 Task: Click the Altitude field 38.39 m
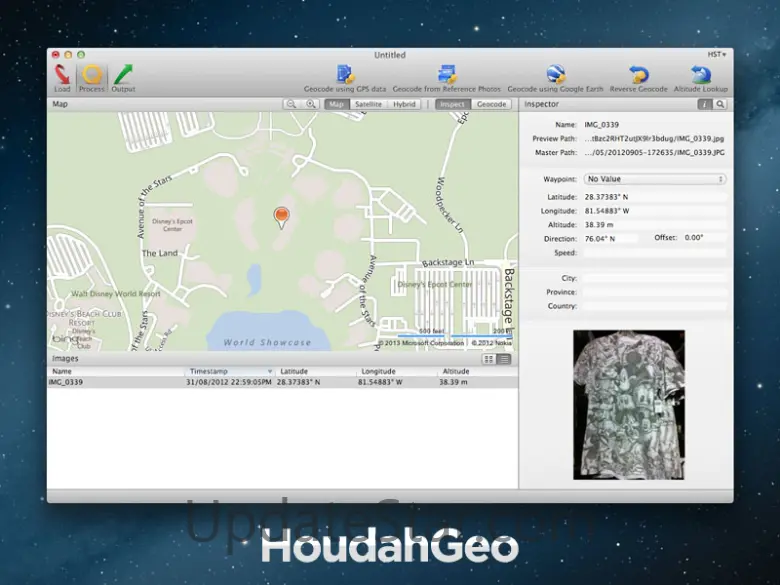pyautogui.click(x=655, y=225)
